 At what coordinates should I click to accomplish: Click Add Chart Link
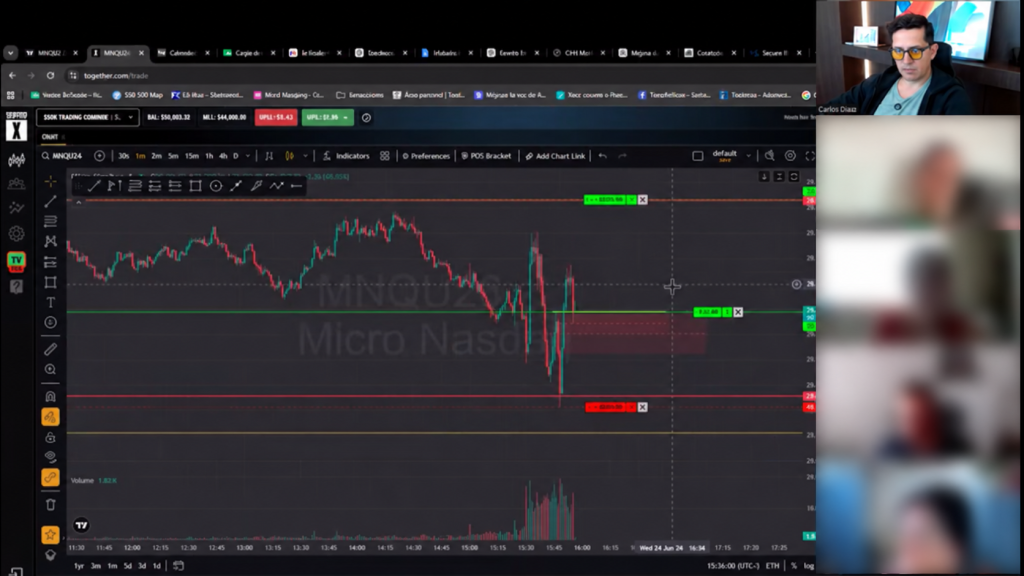tap(556, 156)
